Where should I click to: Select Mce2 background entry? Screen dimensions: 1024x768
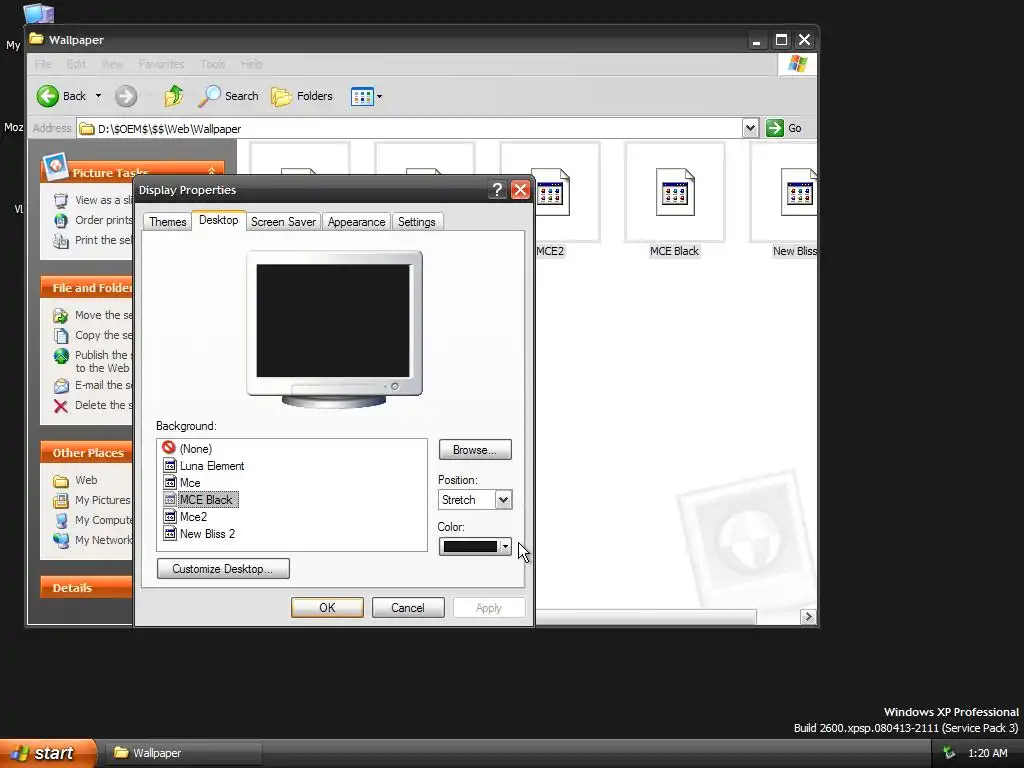[193, 517]
